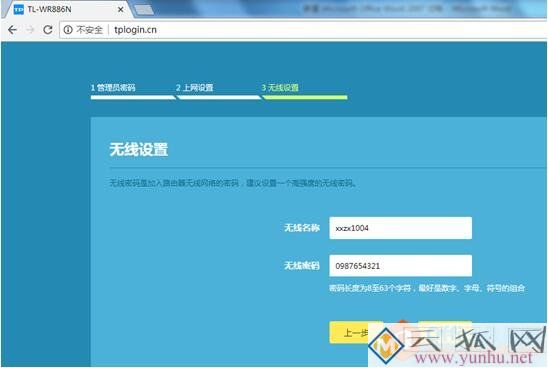Click the browser forward arrow
Image resolution: width=548 pixels, height=368 pixels.
pos(30,30)
